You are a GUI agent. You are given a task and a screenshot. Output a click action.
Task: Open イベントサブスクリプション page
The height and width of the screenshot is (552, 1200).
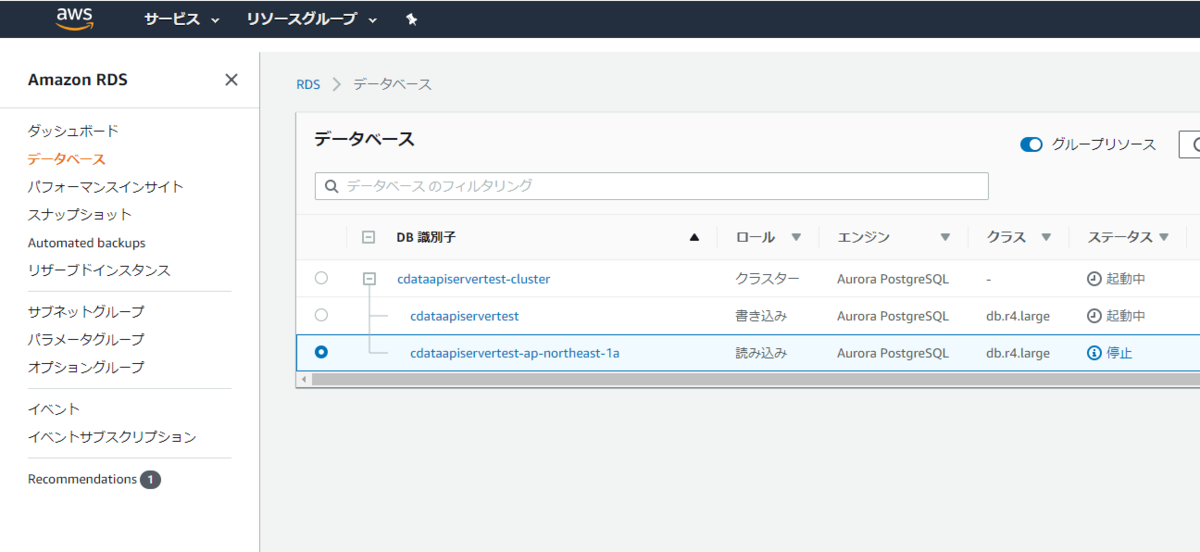coord(112,437)
